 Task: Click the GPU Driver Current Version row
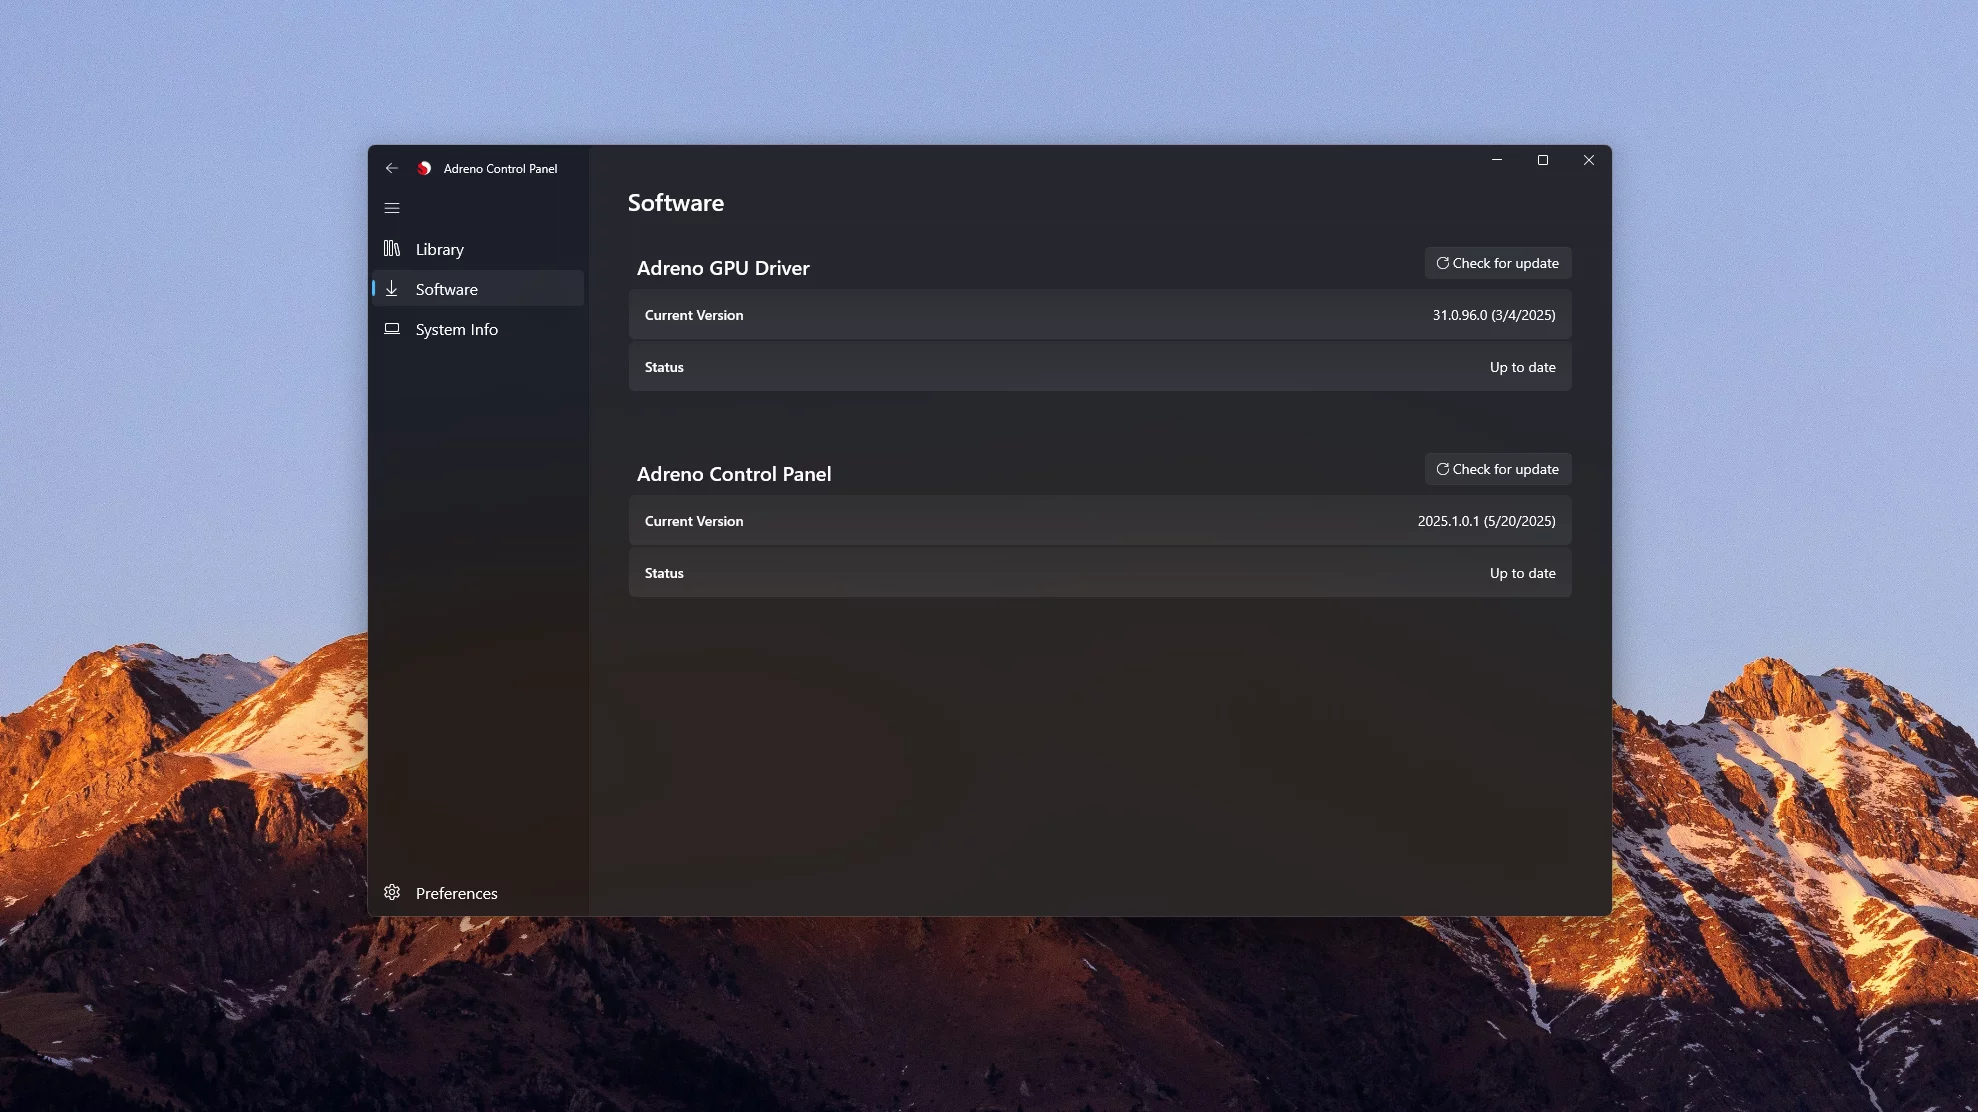(1099, 315)
